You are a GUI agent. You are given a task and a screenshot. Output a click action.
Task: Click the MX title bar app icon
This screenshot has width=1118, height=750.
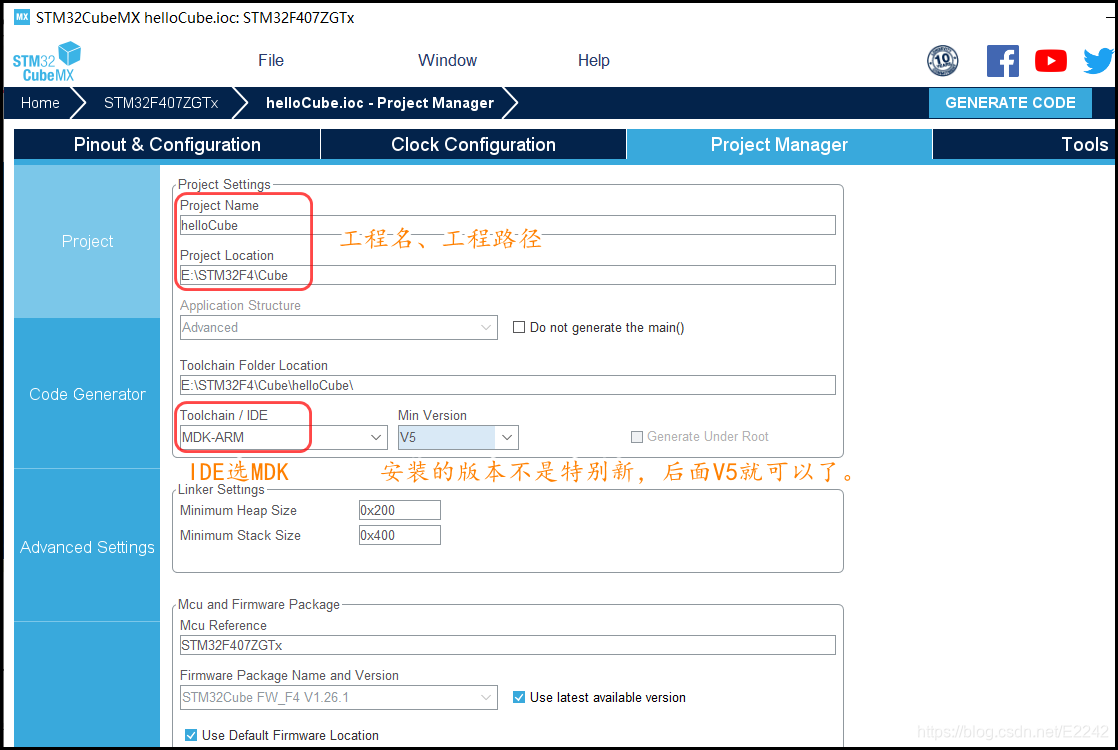(x=22, y=16)
